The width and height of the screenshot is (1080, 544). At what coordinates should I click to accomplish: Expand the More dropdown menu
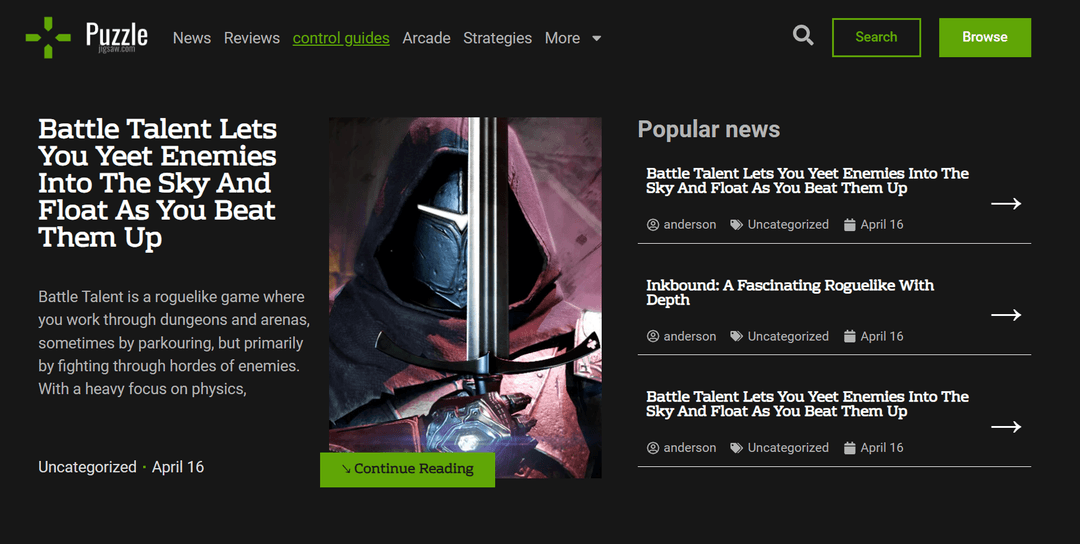coord(573,38)
